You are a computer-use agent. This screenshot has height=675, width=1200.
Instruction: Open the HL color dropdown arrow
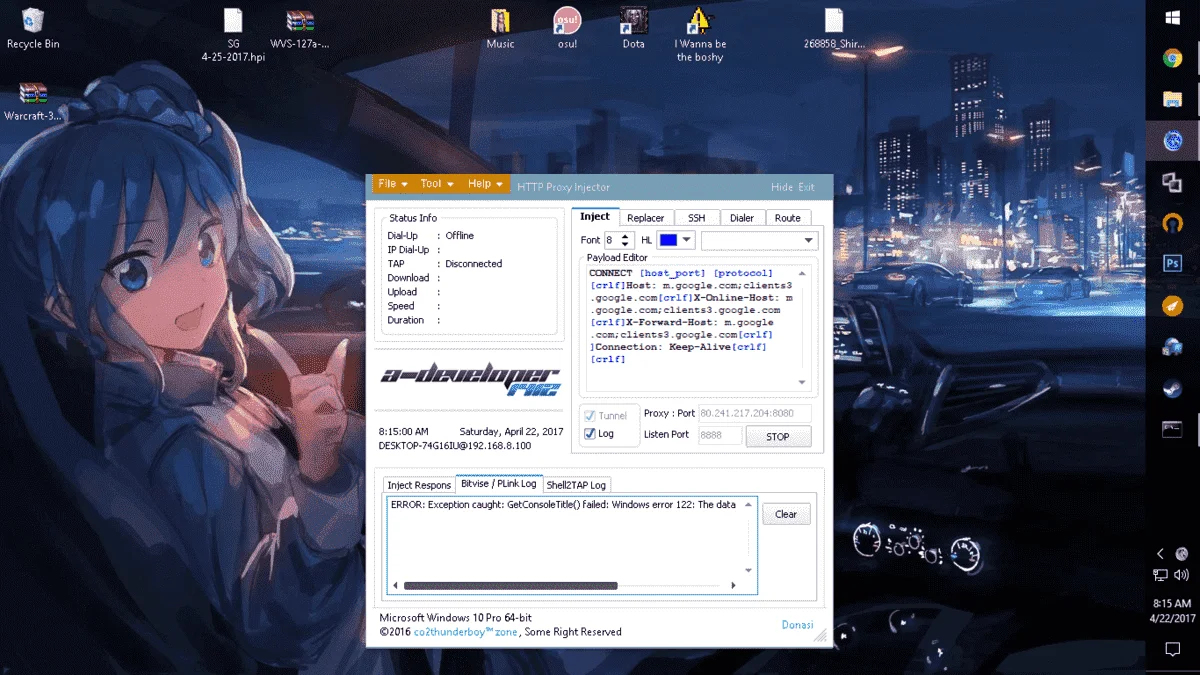coord(687,240)
